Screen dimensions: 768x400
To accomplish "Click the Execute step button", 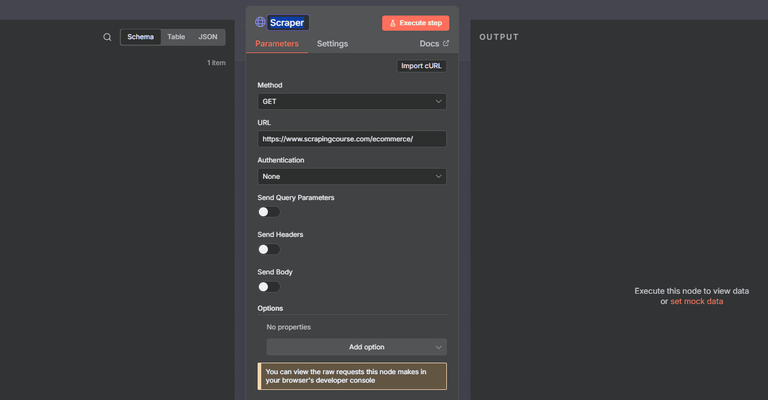I will tap(415, 23).
